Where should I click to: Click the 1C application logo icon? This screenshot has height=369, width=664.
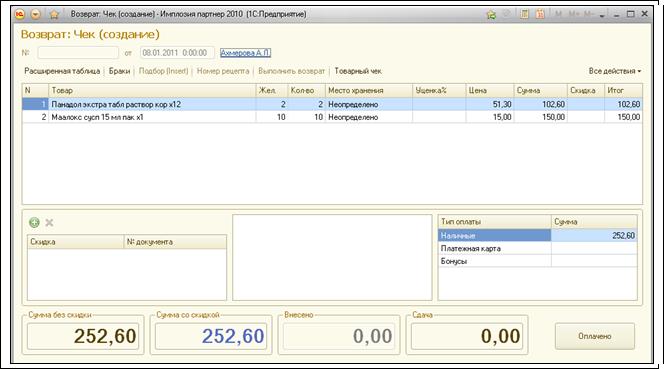[20, 14]
